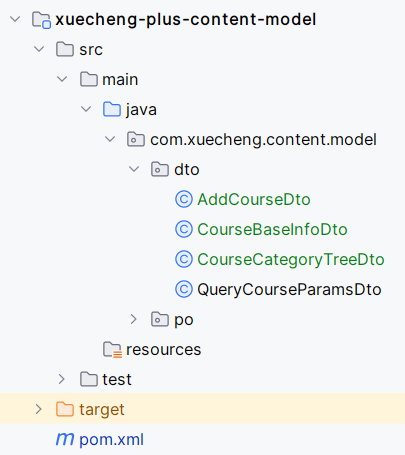The width and height of the screenshot is (405, 455).
Task: Click the xuecheng-plus-content-model module icon
Action: (41, 20)
